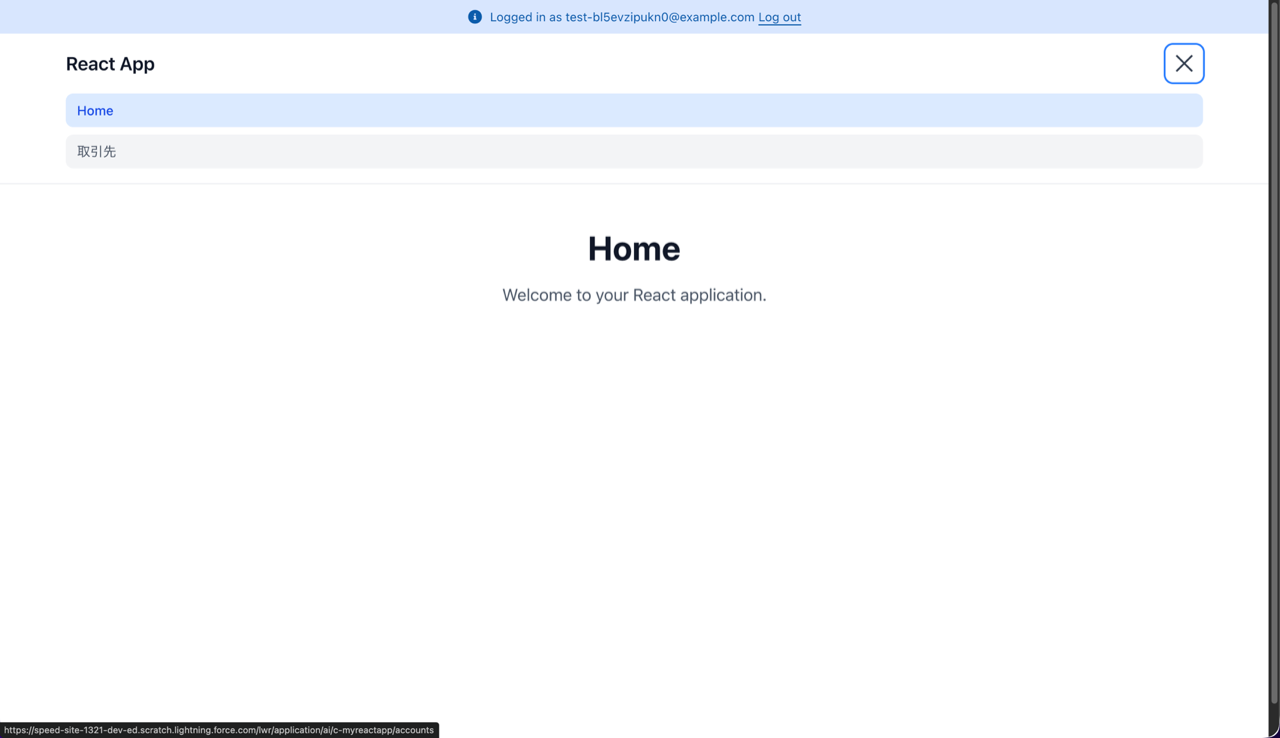The height and width of the screenshot is (738, 1280).
Task: Click the large Home page heading
Action: [x=634, y=249]
